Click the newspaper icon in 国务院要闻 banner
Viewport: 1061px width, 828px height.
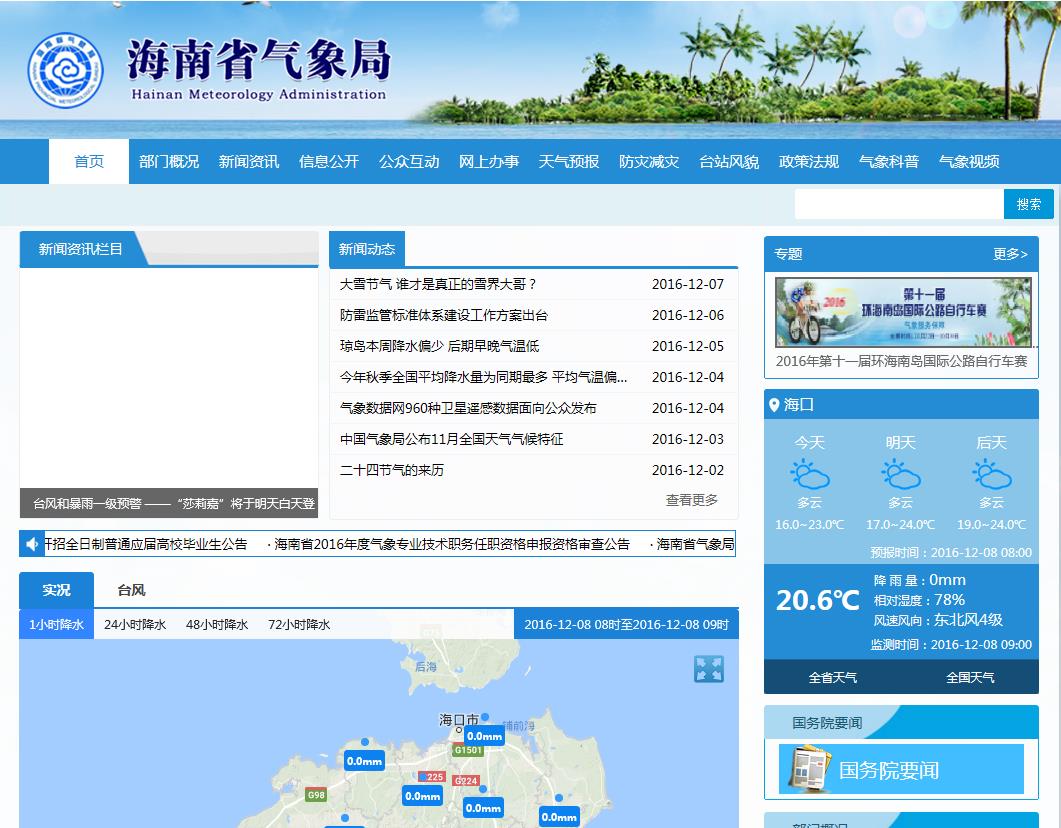coord(810,769)
